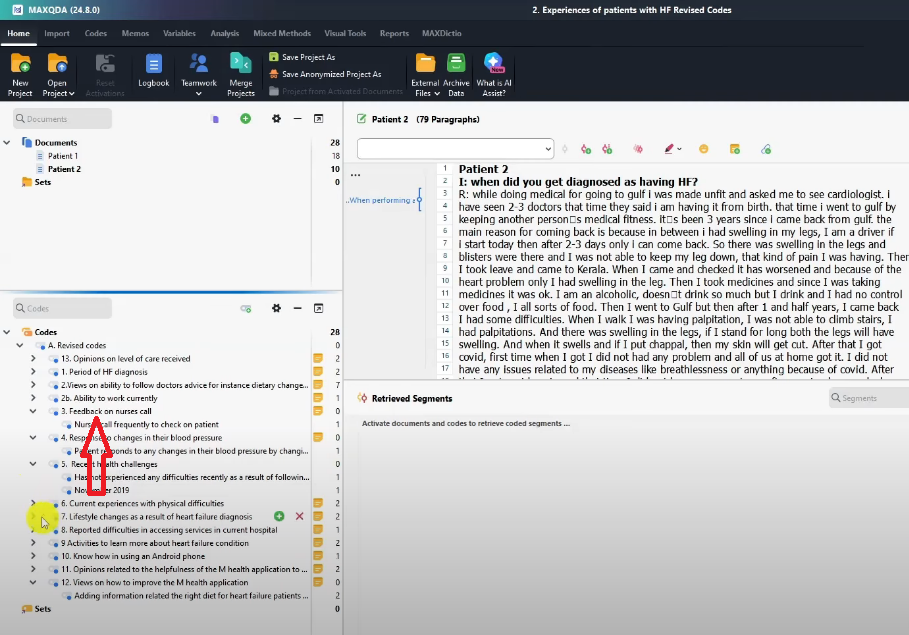
Task: Collapse the Codes root node
Action: coord(7,332)
